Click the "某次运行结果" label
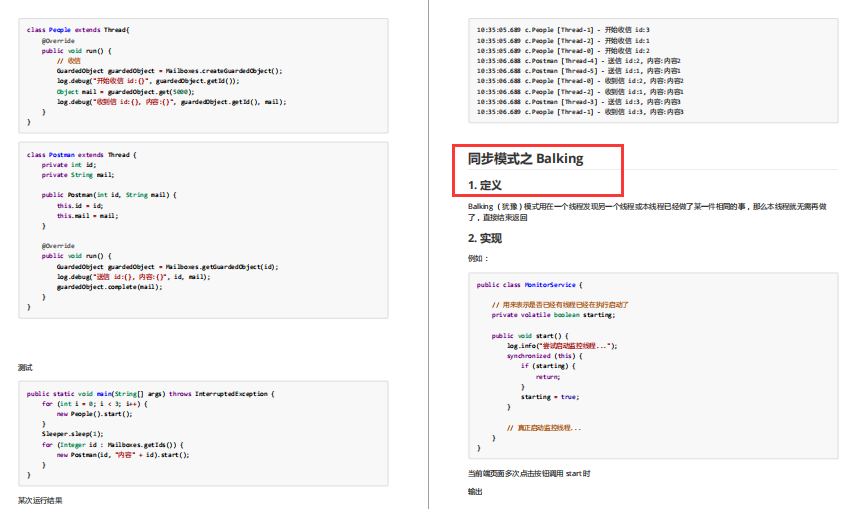856x509 pixels. click(40, 500)
